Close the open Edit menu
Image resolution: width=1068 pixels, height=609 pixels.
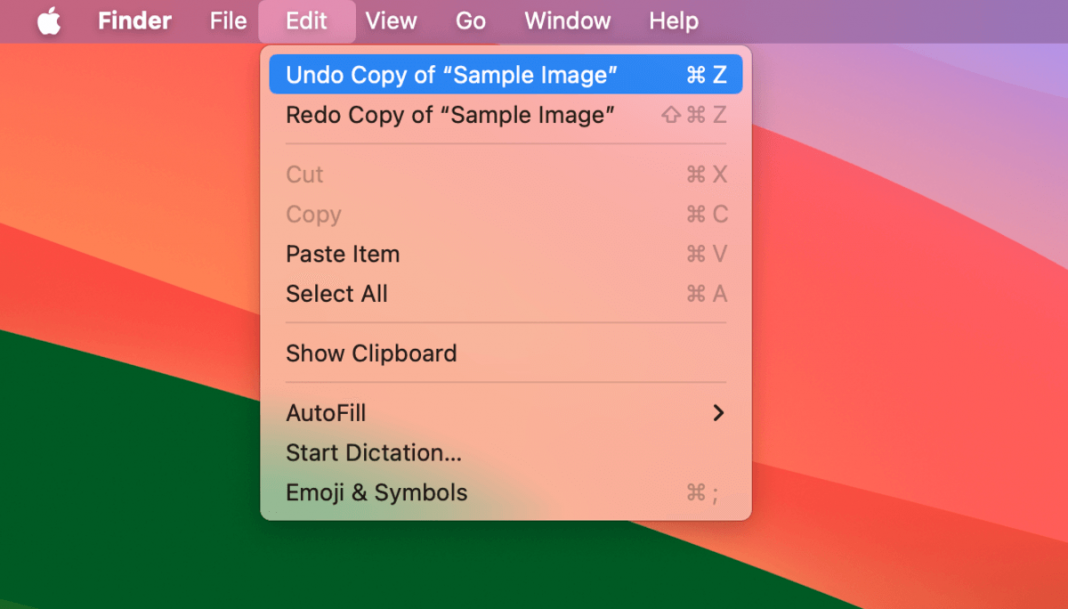(x=306, y=21)
